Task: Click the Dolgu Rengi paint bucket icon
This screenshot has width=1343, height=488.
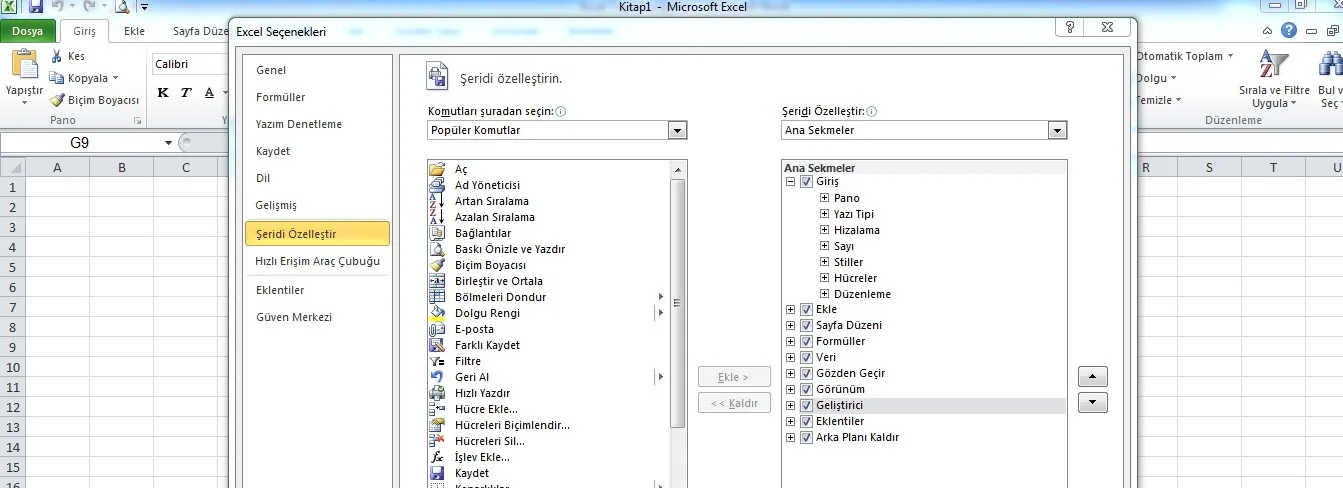Action: pos(436,313)
